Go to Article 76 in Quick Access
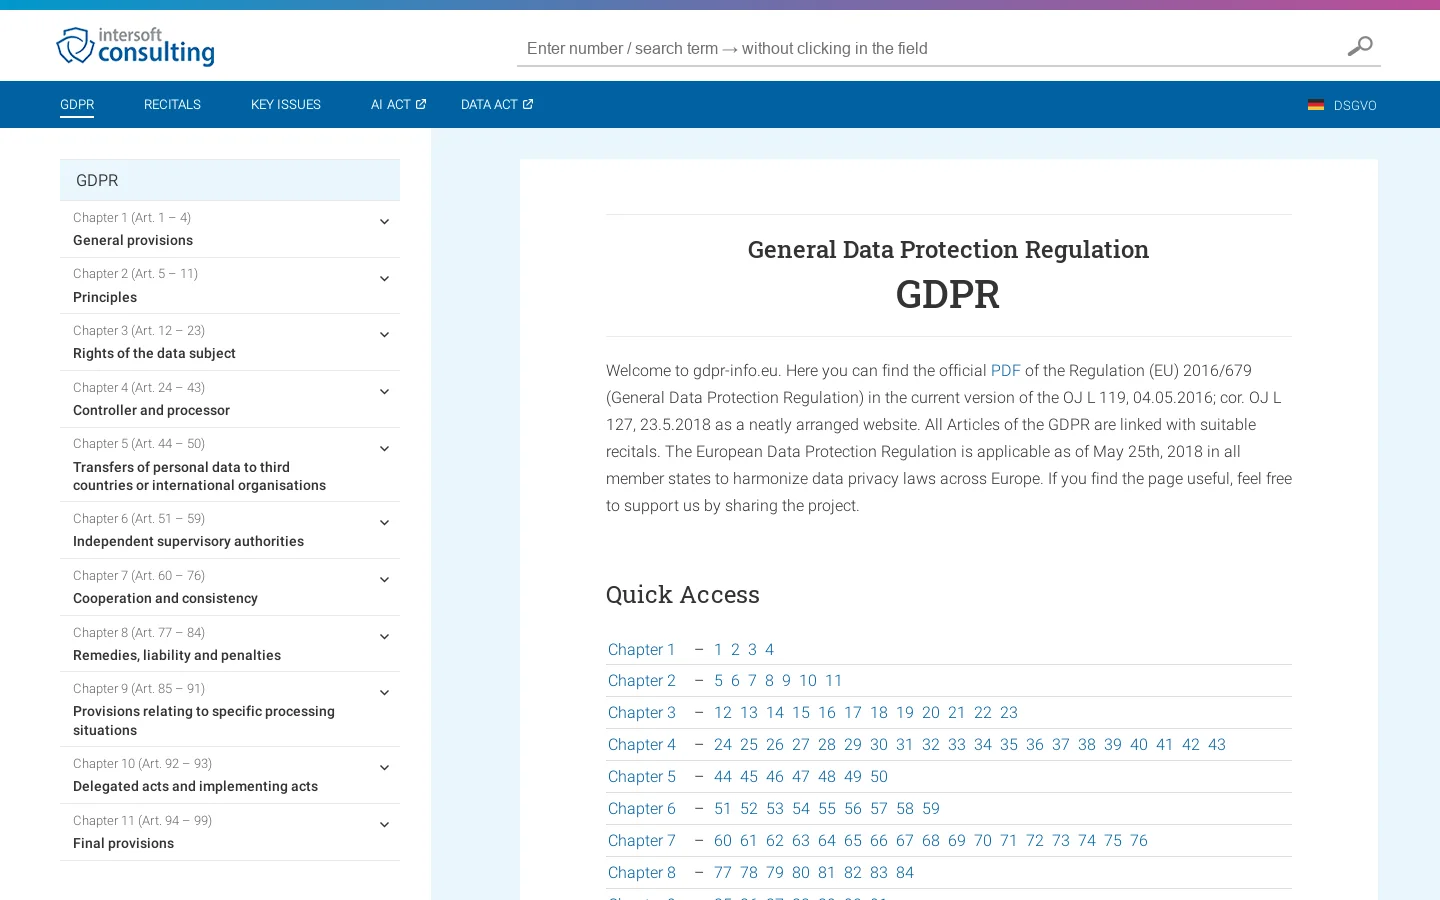The image size is (1440, 900). pyautogui.click(x=1139, y=840)
